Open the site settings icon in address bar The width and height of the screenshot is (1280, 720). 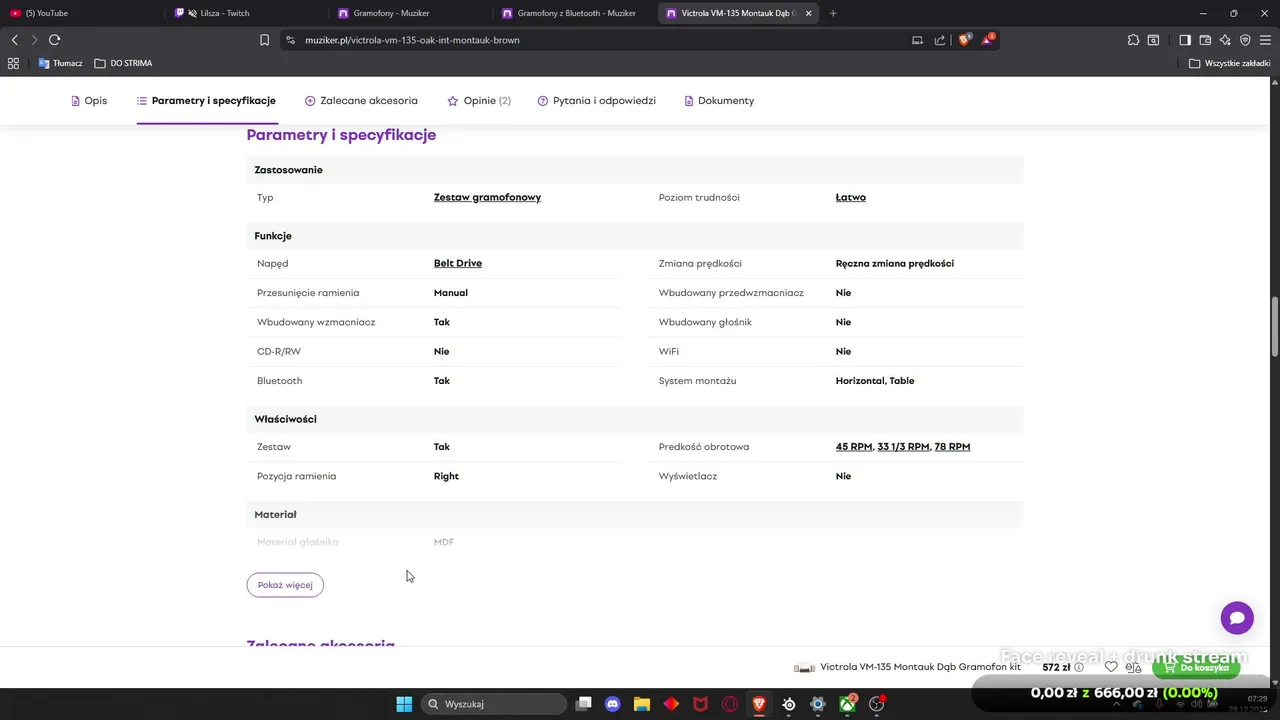(x=290, y=40)
